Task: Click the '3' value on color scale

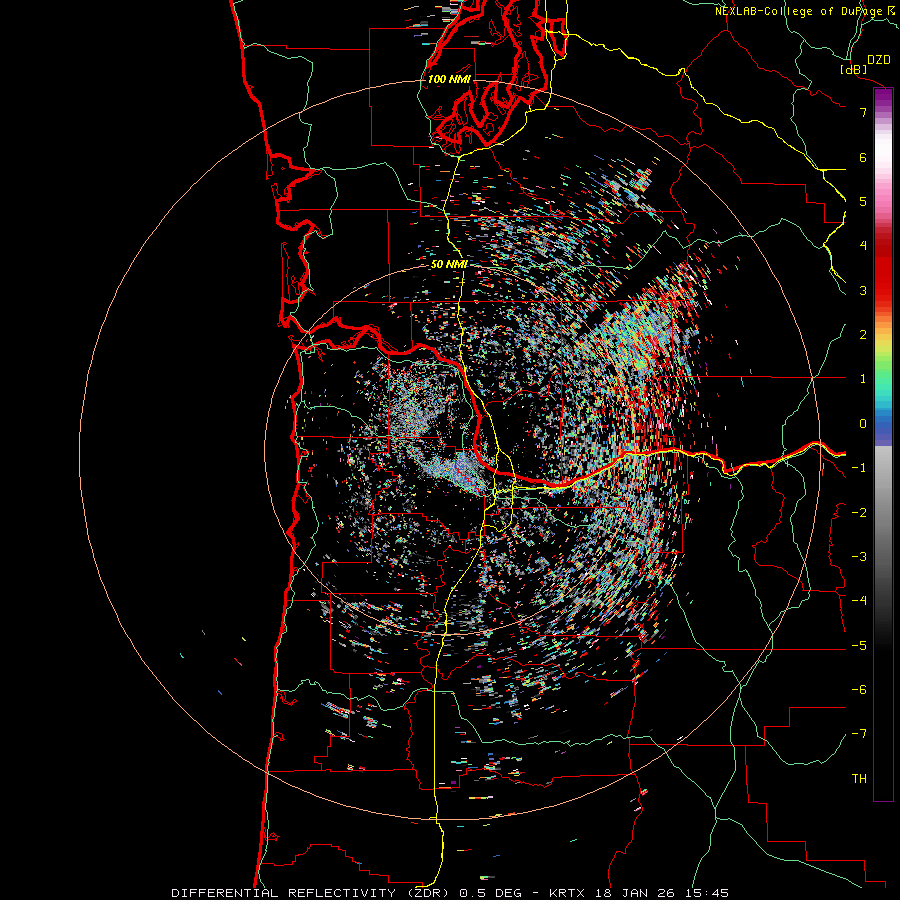Action: click(x=863, y=290)
